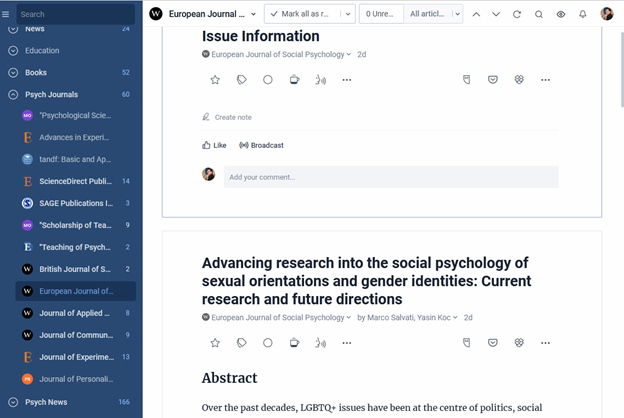This screenshot has height=418, width=624.
Task: Show 0 Unread filter
Action: pyautogui.click(x=381, y=14)
